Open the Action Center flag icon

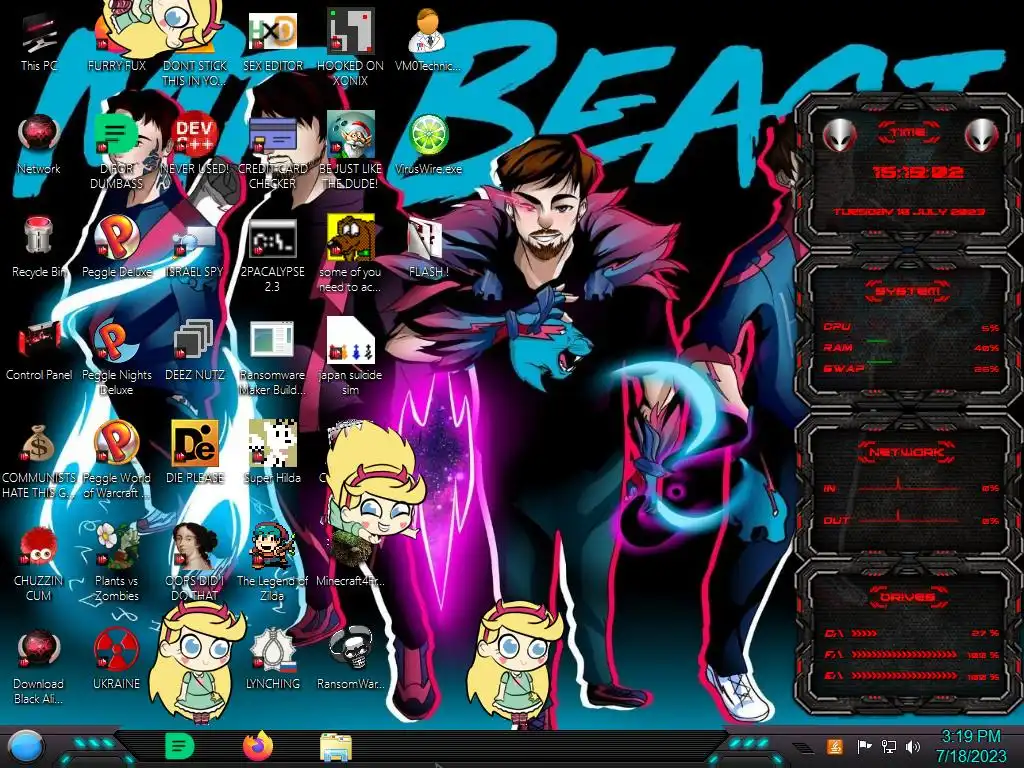[x=865, y=746]
